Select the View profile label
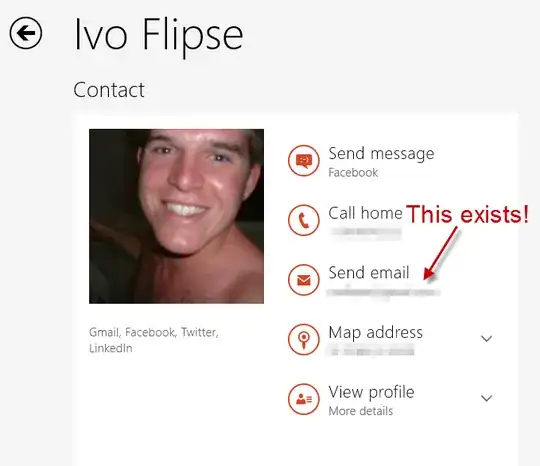 pos(371,392)
